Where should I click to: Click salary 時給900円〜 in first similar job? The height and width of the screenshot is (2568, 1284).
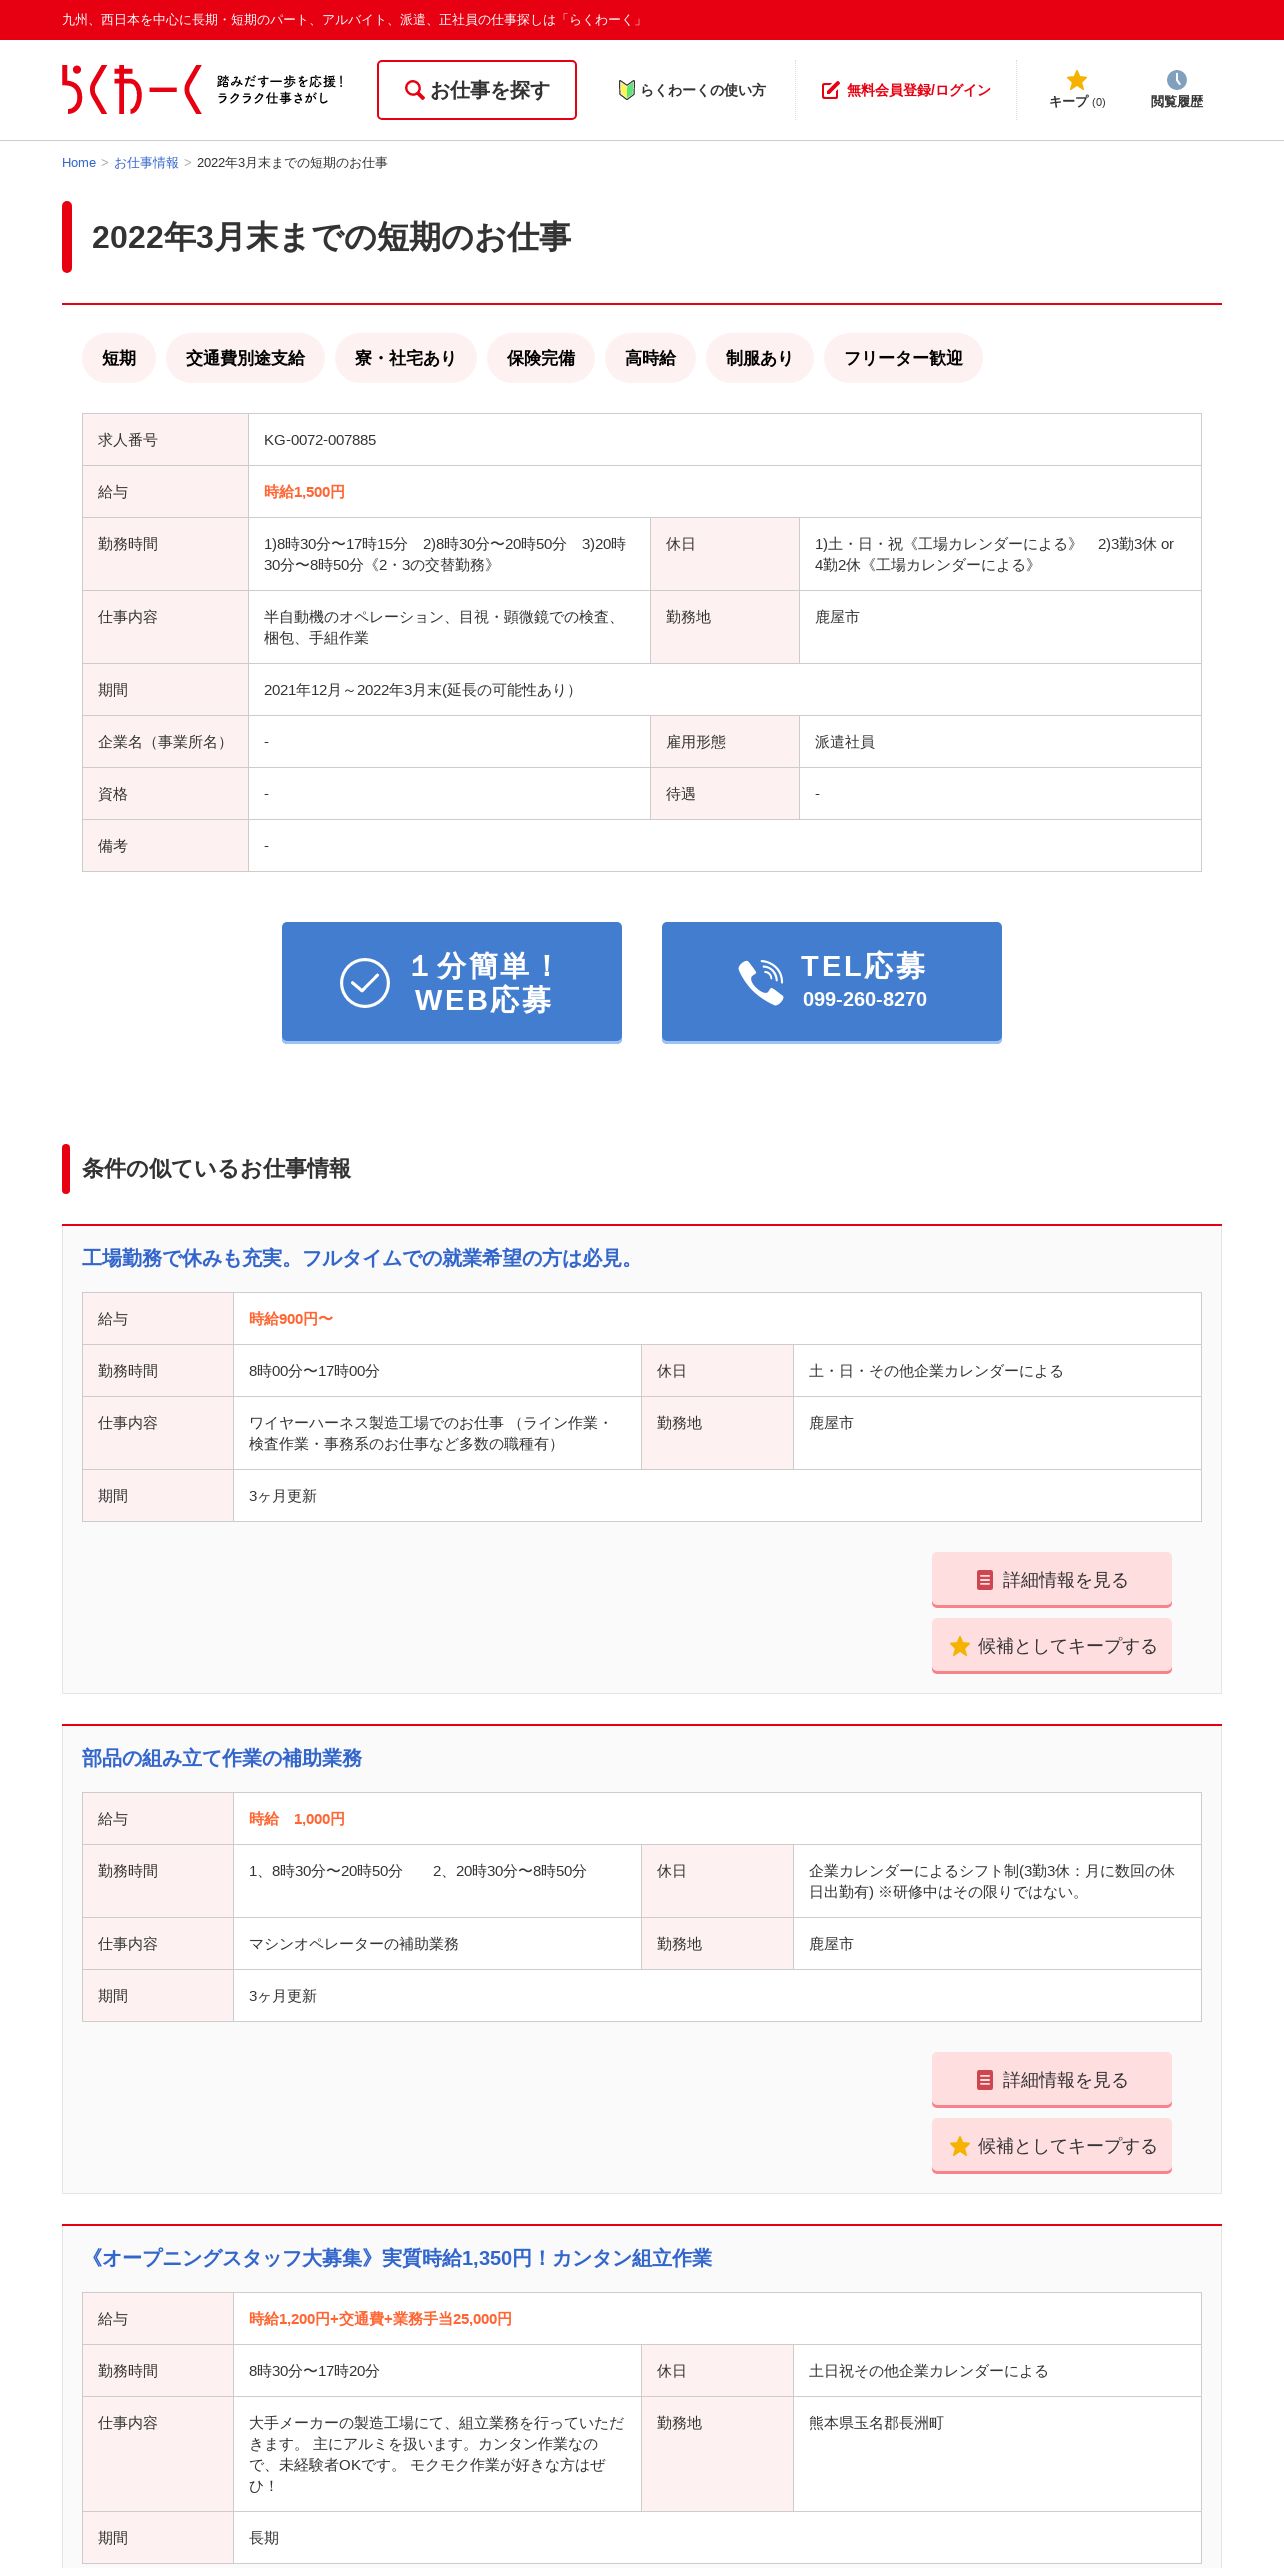coord(291,1319)
